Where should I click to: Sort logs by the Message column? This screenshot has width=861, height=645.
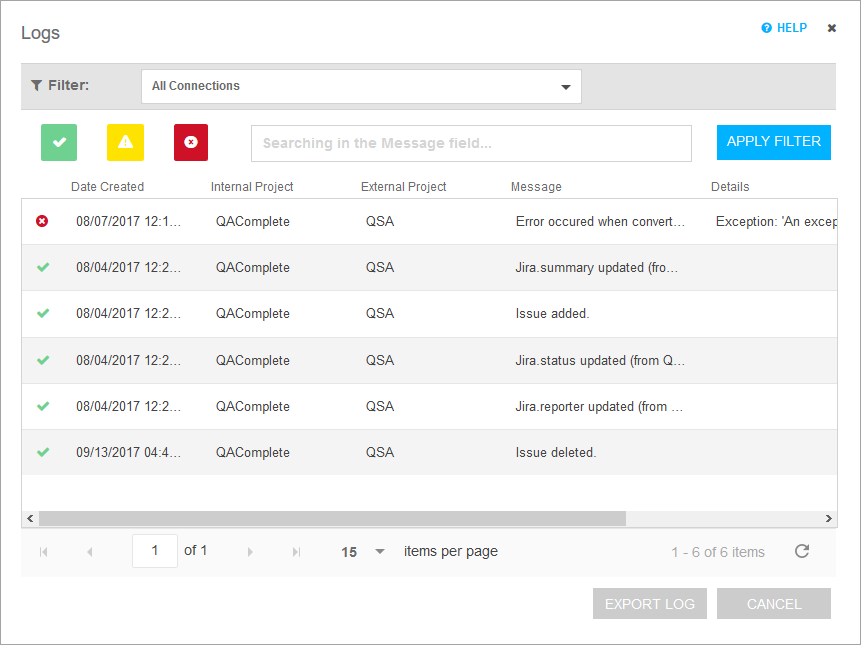click(x=536, y=186)
